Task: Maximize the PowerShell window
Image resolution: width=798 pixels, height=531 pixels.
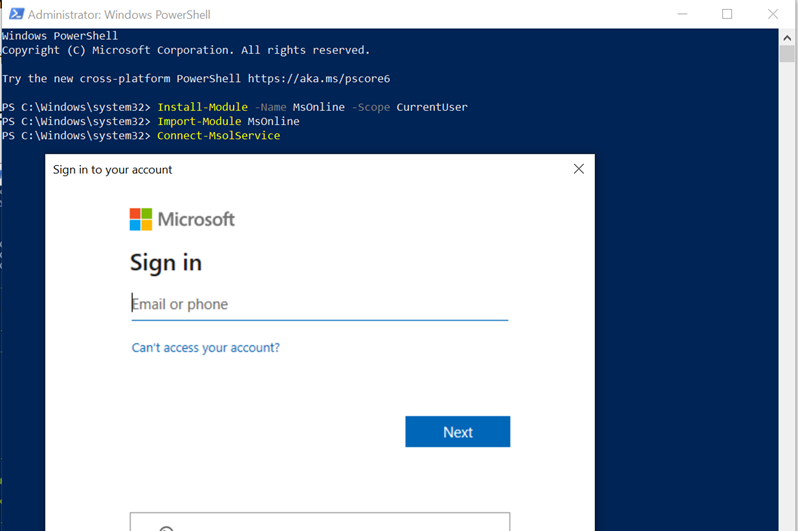Action: tap(727, 14)
